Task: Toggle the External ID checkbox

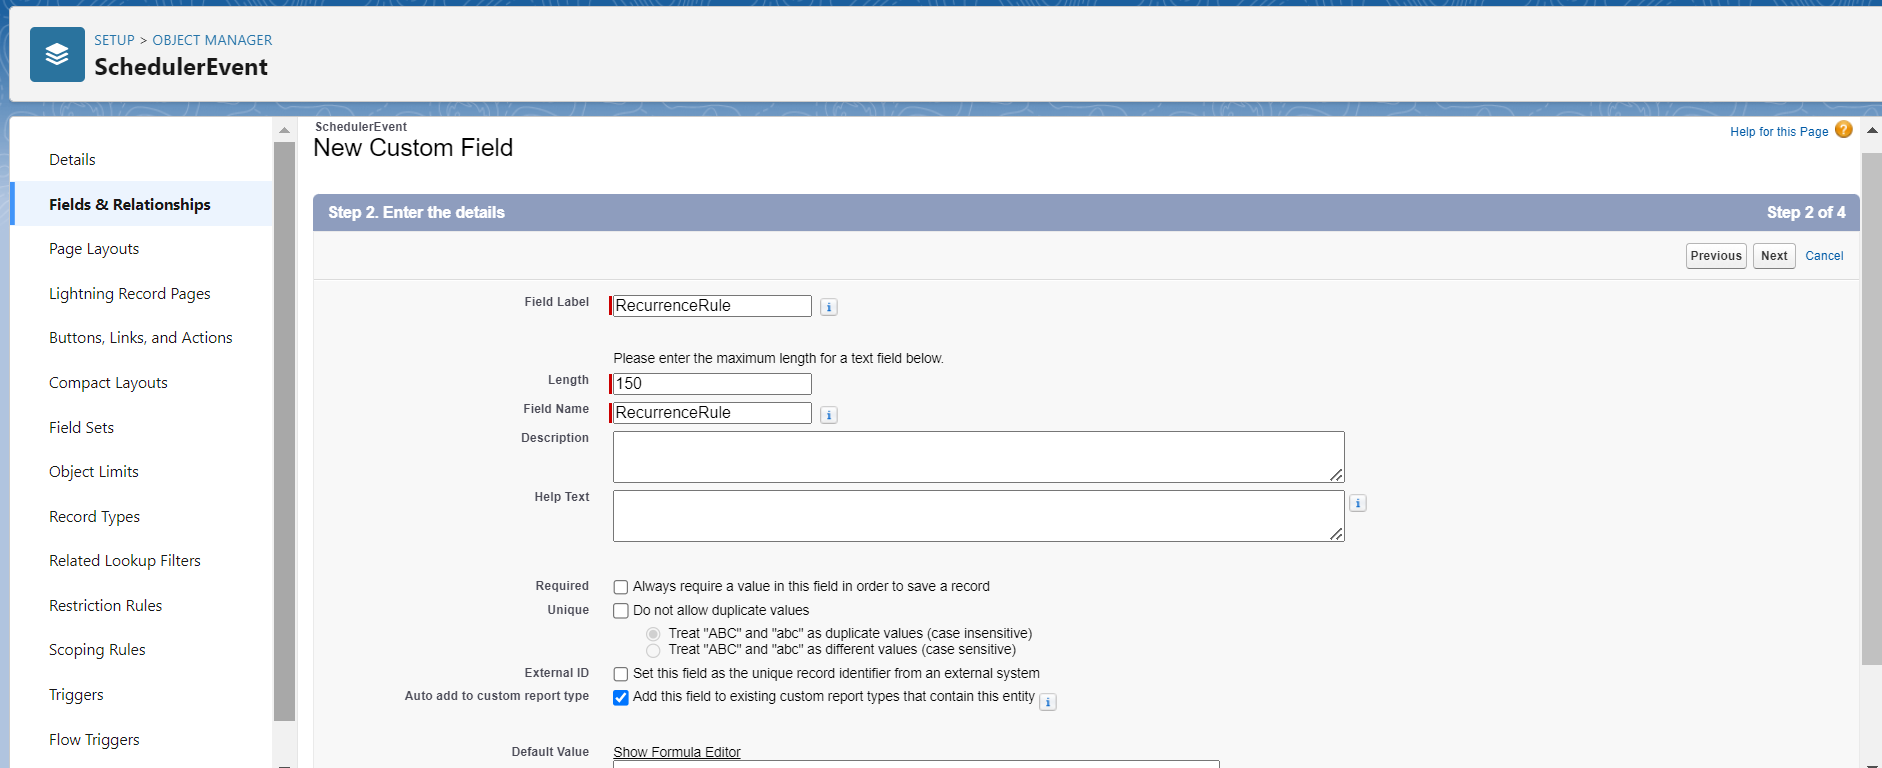Action: (x=621, y=674)
